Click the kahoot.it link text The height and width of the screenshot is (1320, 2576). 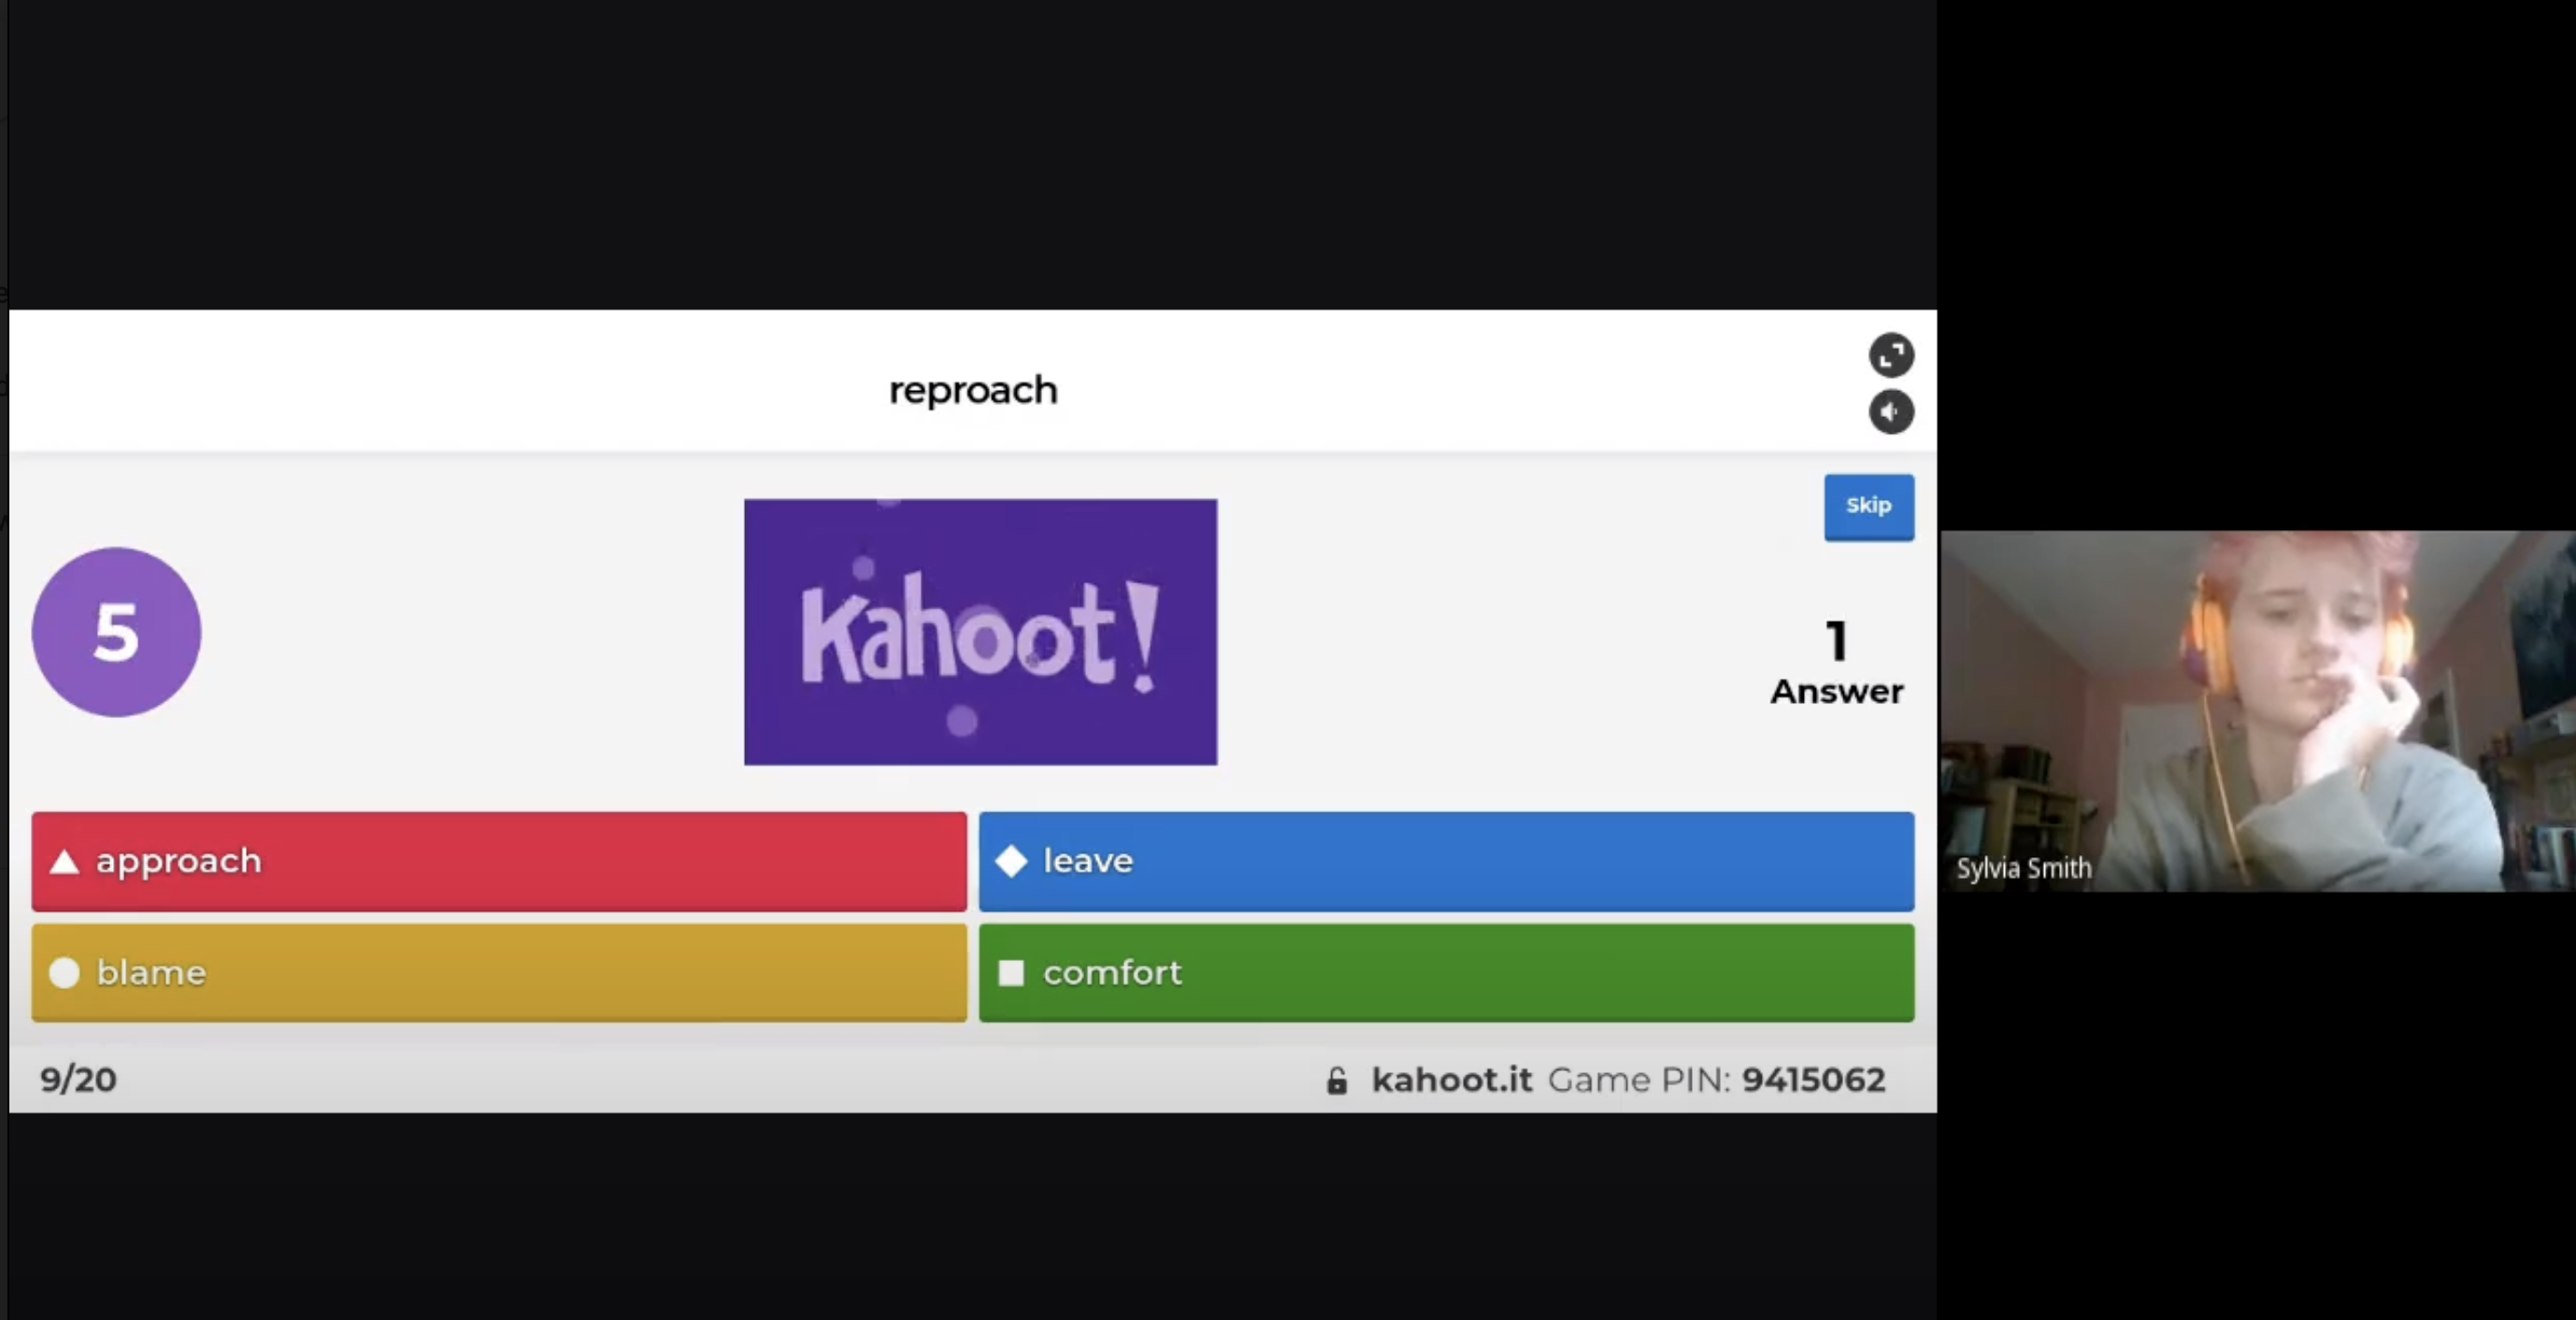[x=1451, y=1080]
